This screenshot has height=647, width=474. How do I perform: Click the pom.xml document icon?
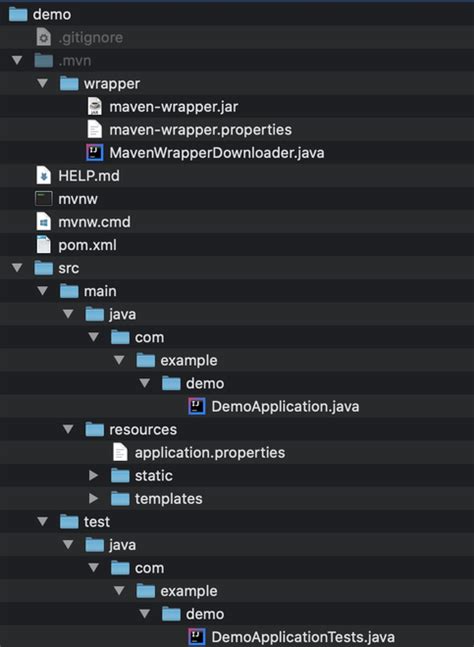44,245
